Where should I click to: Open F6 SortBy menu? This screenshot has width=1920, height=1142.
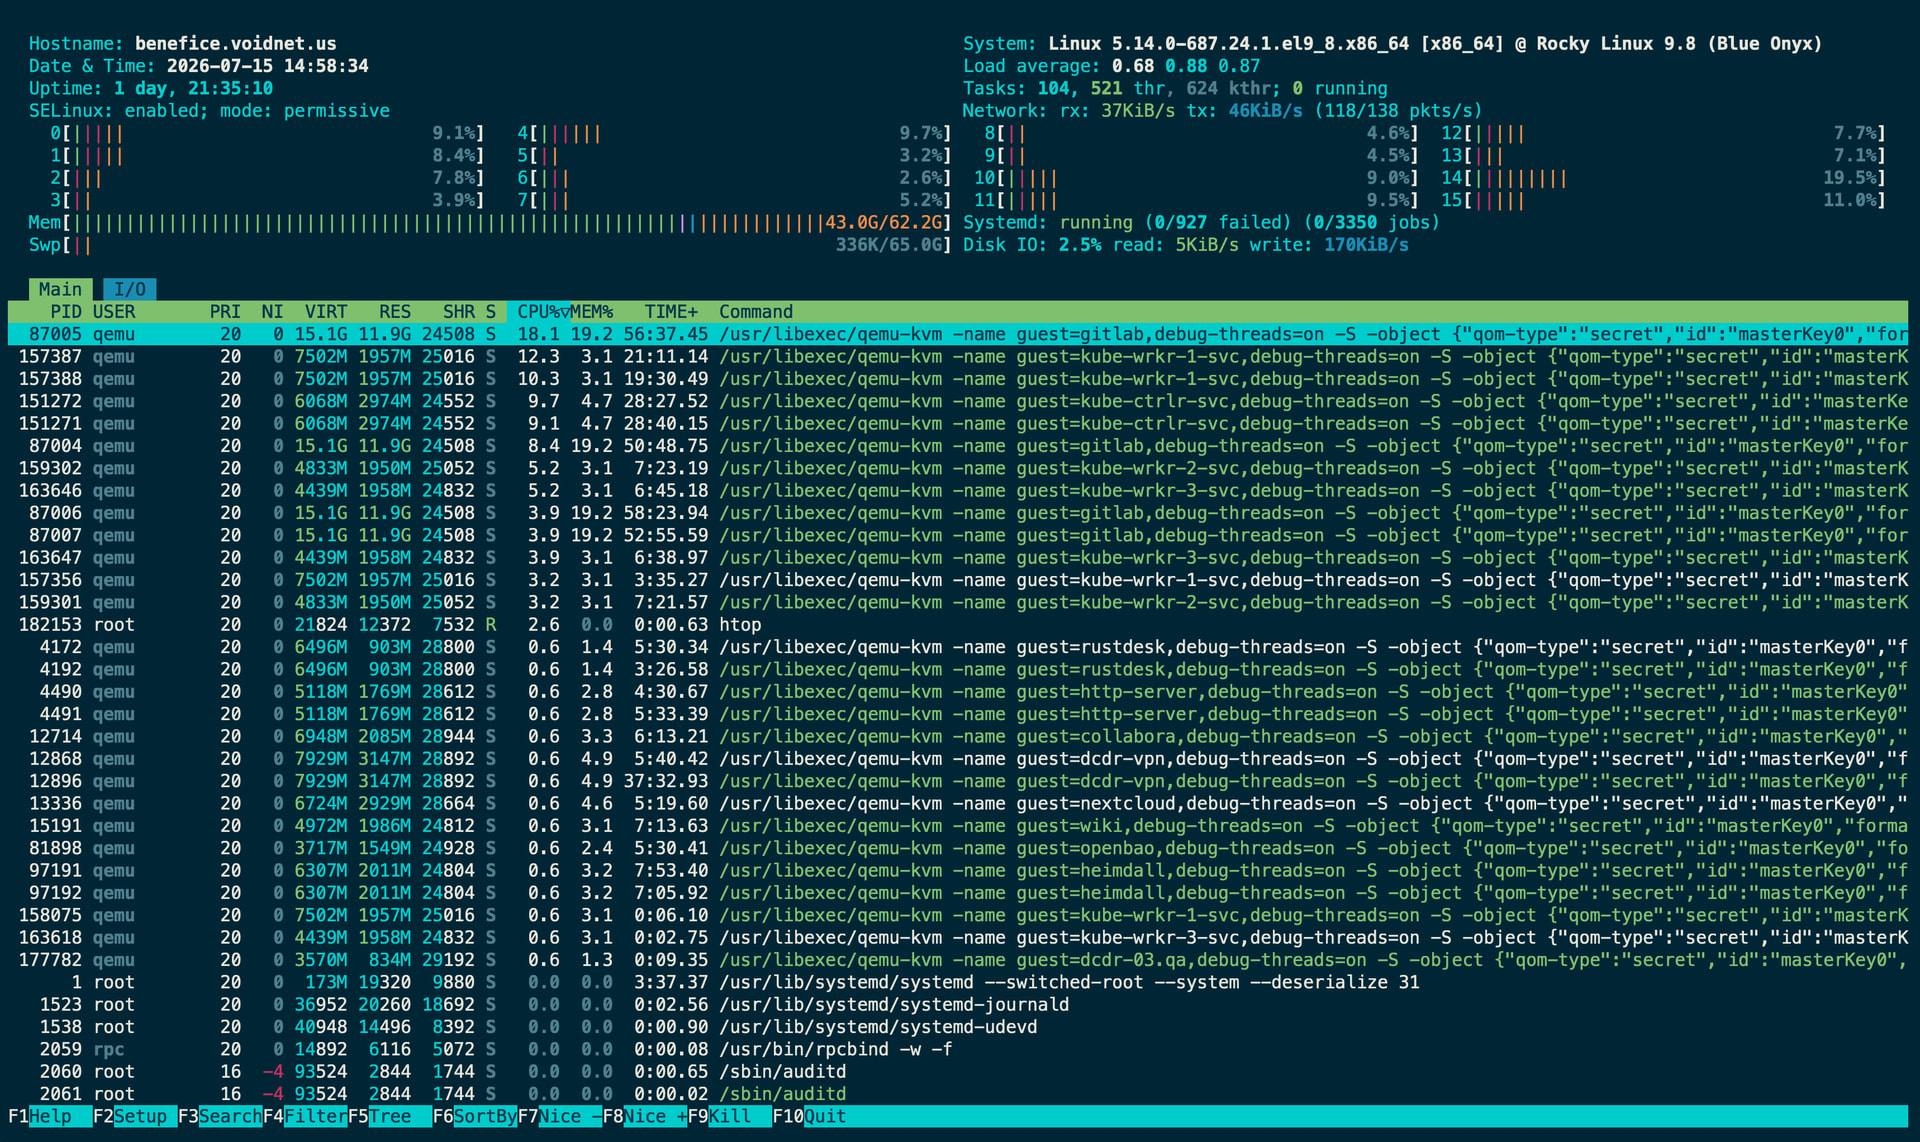[475, 1116]
